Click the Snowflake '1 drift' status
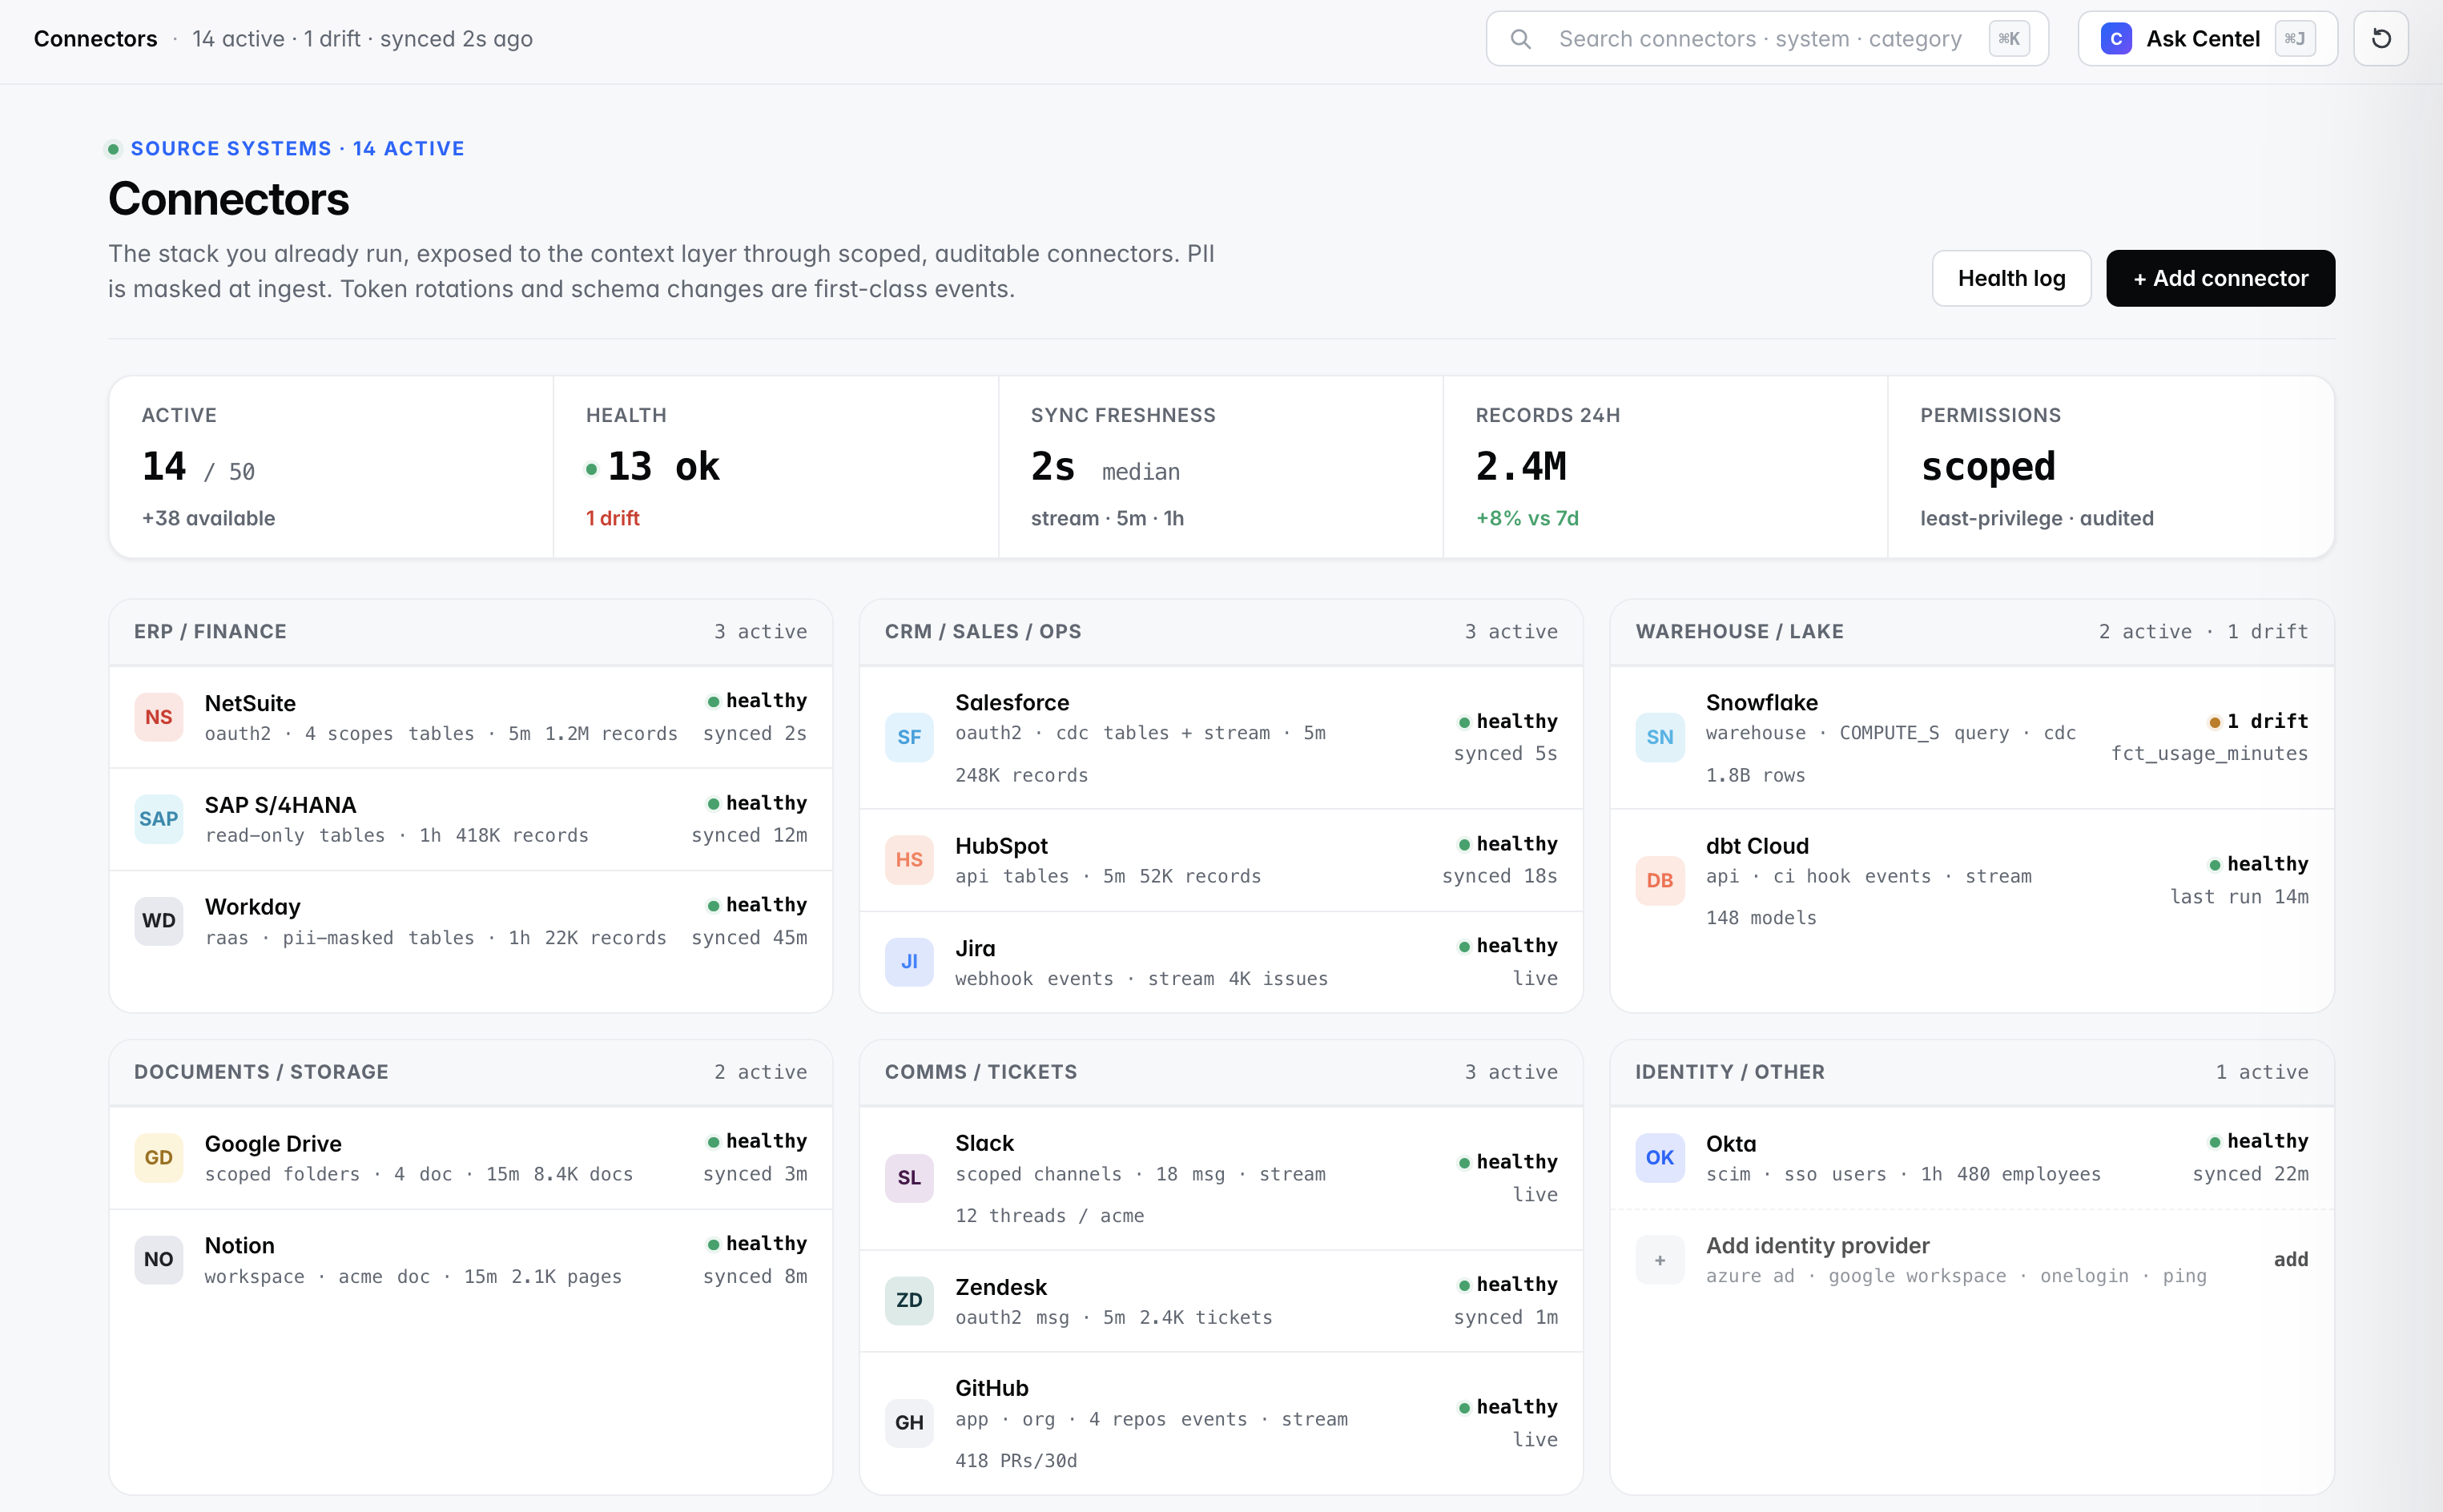The width and height of the screenshot is (2443, 1512). coord(2258,721)
